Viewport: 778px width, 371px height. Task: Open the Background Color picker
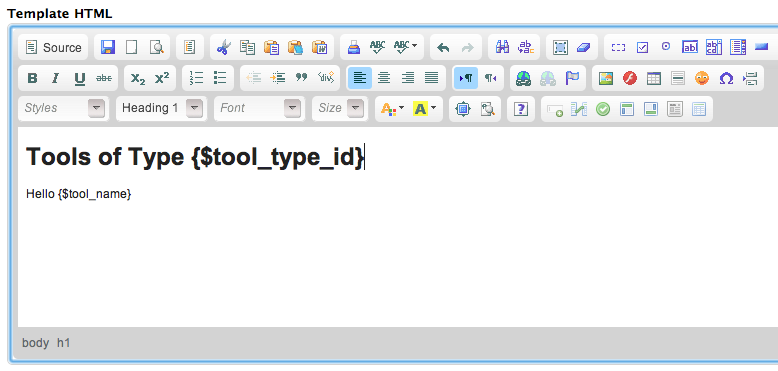click(x=424, y=109)
